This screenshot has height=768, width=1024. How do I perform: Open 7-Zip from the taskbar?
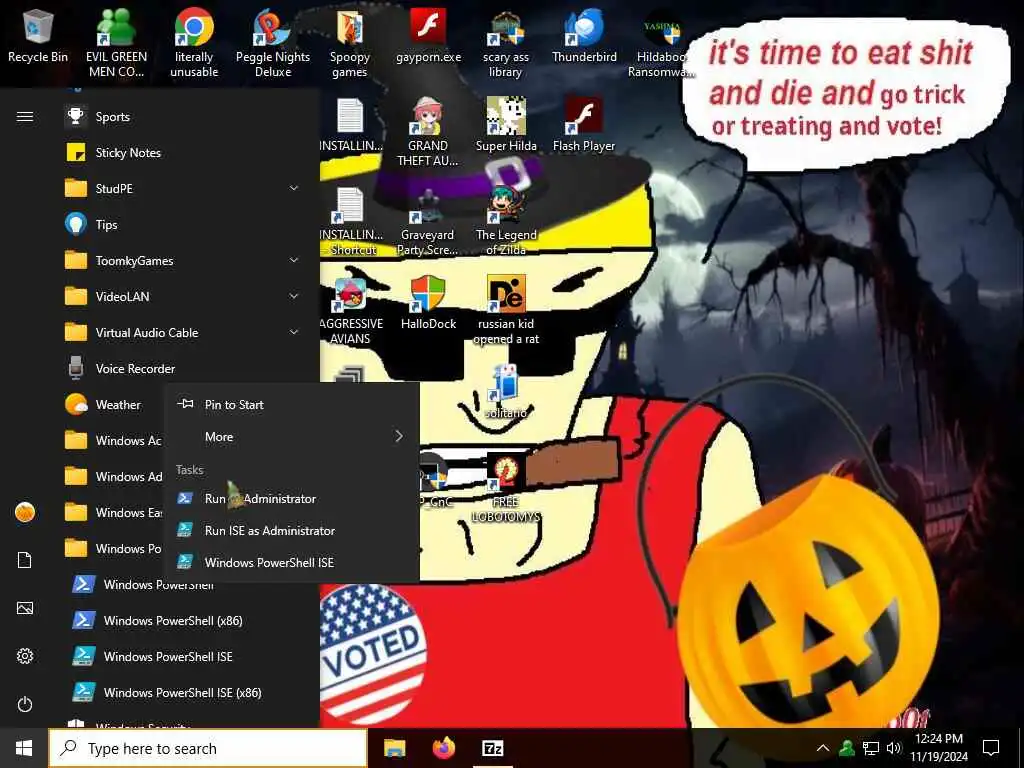(x=492, y=748)
